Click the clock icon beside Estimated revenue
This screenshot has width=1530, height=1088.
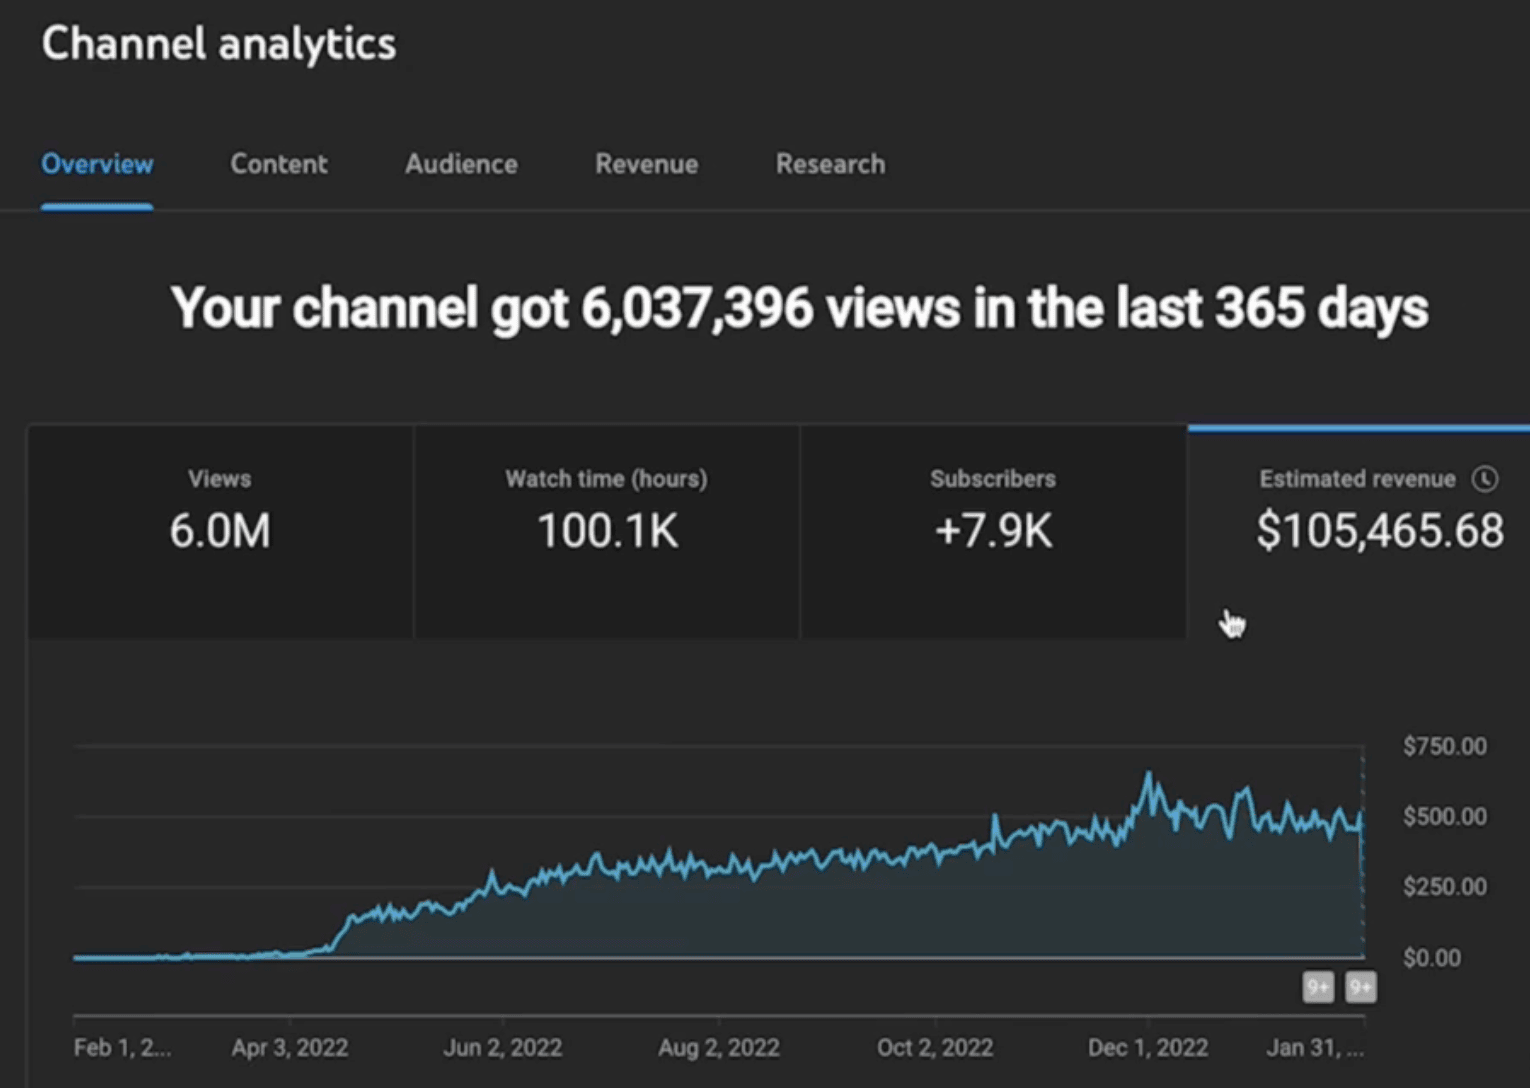point(1485,479)
